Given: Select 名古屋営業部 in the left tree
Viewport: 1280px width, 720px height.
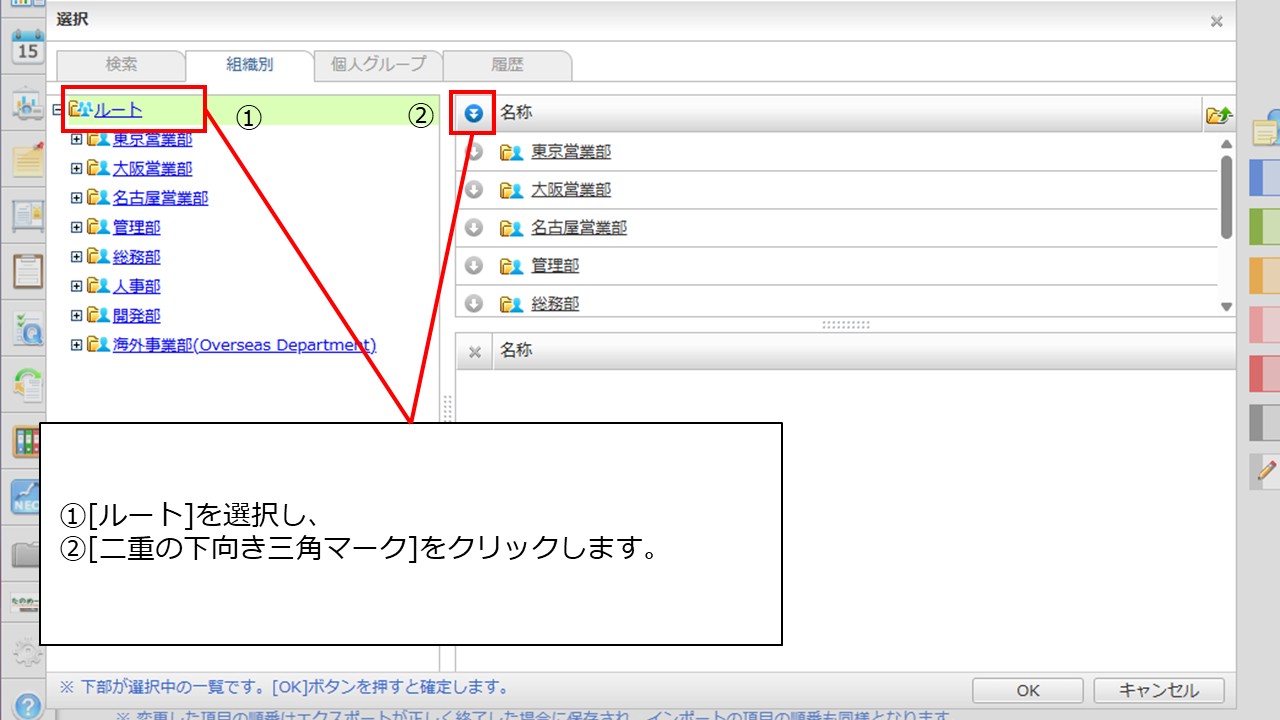Looking at the screenshot, I should point(160,198).
